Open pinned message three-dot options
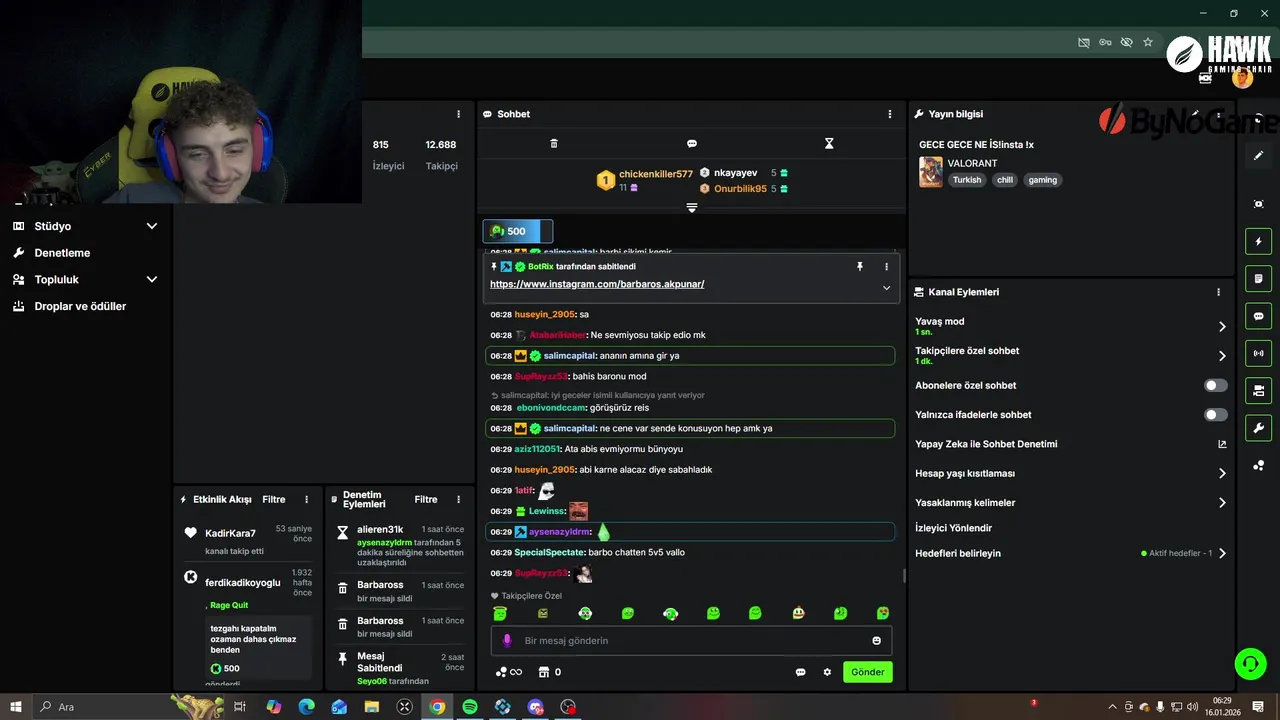Screen dimensions: 1280x720 point(886,267)
